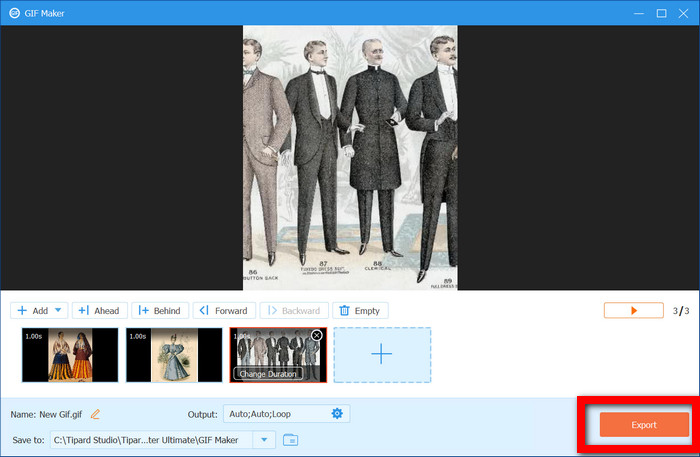
Task: Expand the Add dropdown arrow
Action: 58,310
